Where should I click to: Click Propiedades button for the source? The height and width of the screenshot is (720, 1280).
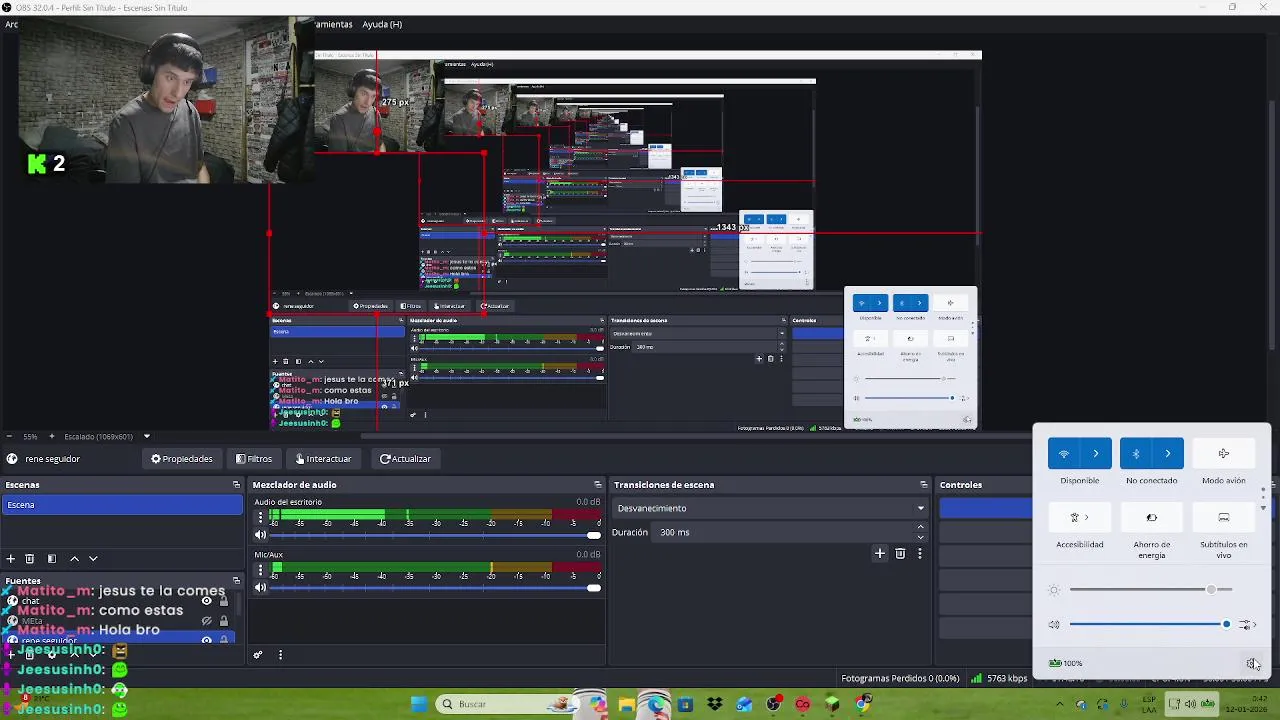pyautogui.click(x=182, y=459)
